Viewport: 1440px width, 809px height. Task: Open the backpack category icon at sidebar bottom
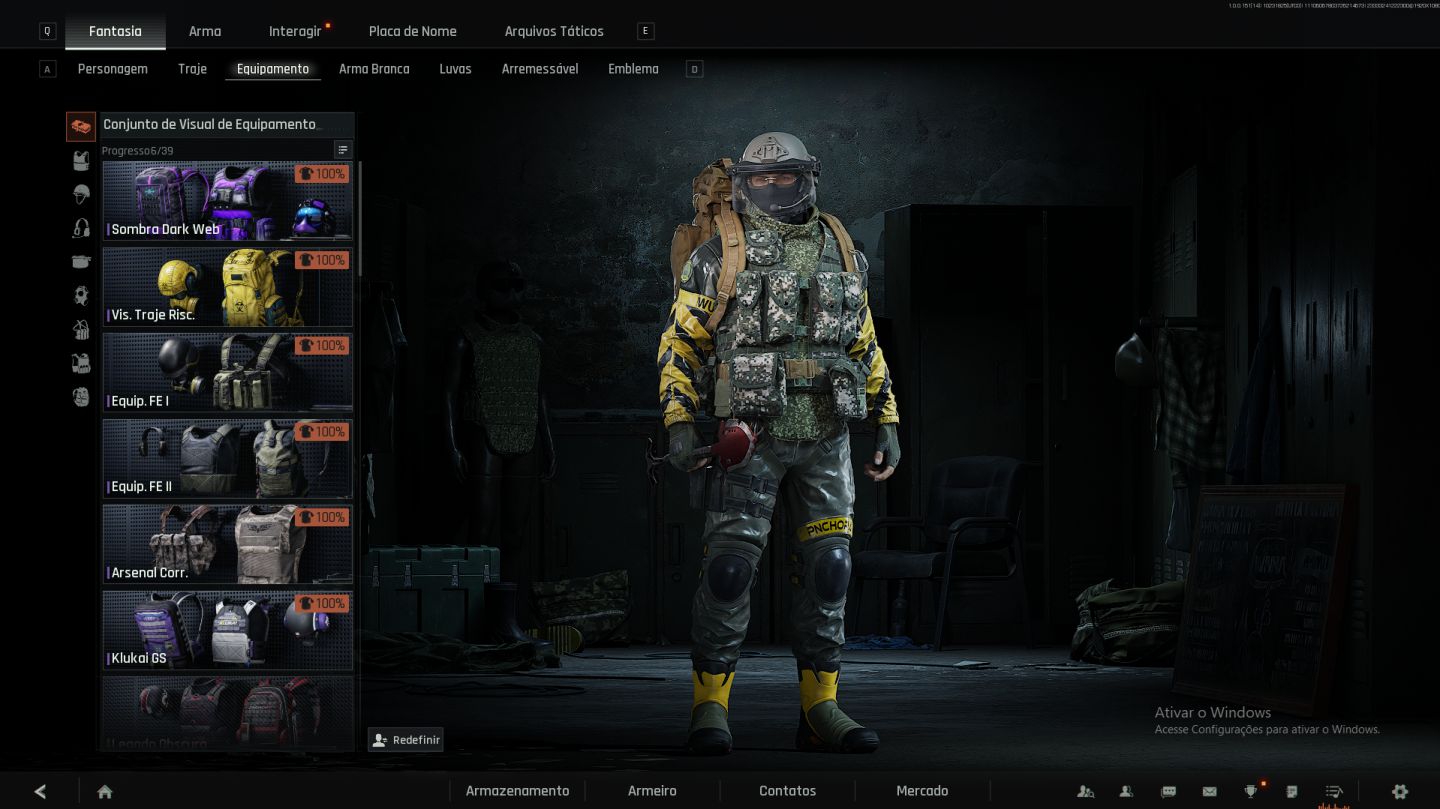[x=81, y=397]
